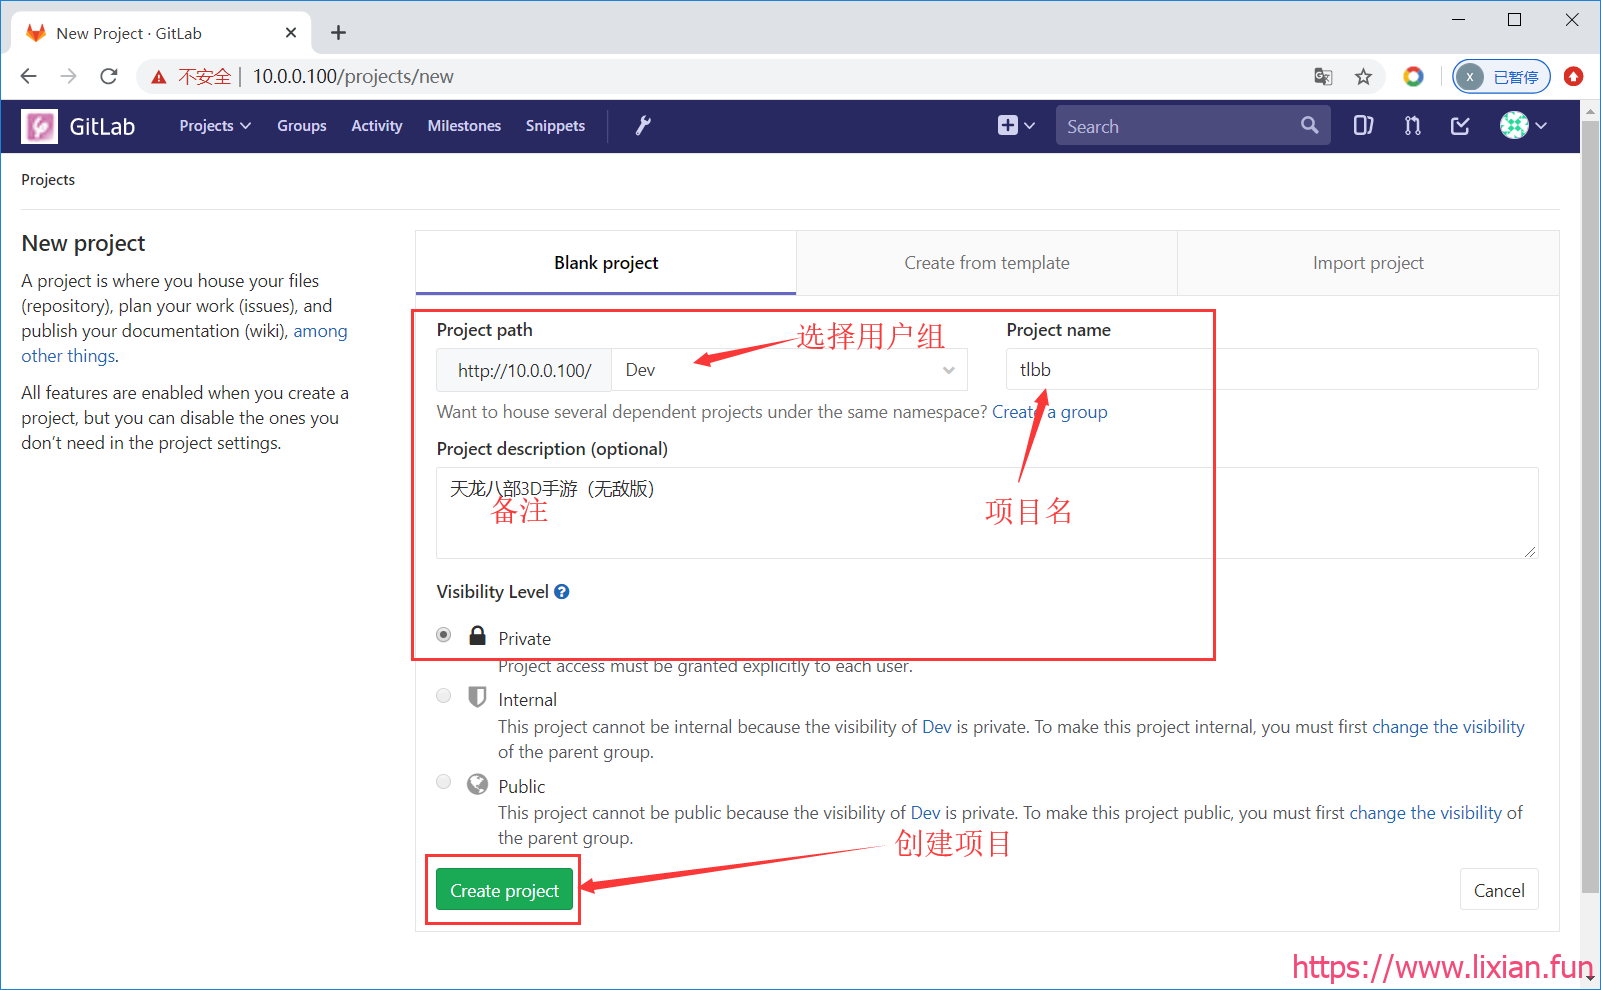
Task: Open the Snippets menu item
Action: point(555,126)
